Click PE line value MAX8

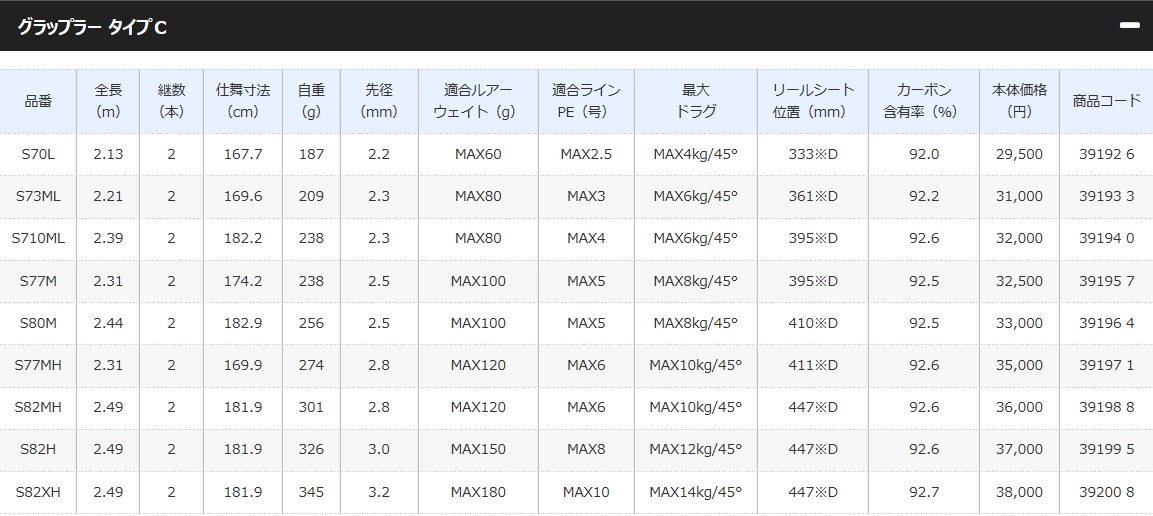pos(586,449)
